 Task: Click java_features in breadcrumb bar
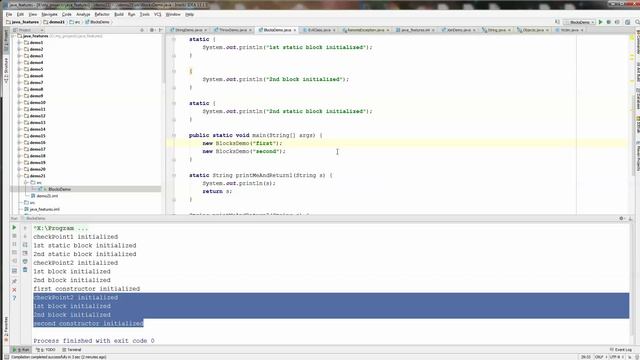coord(23,22)
